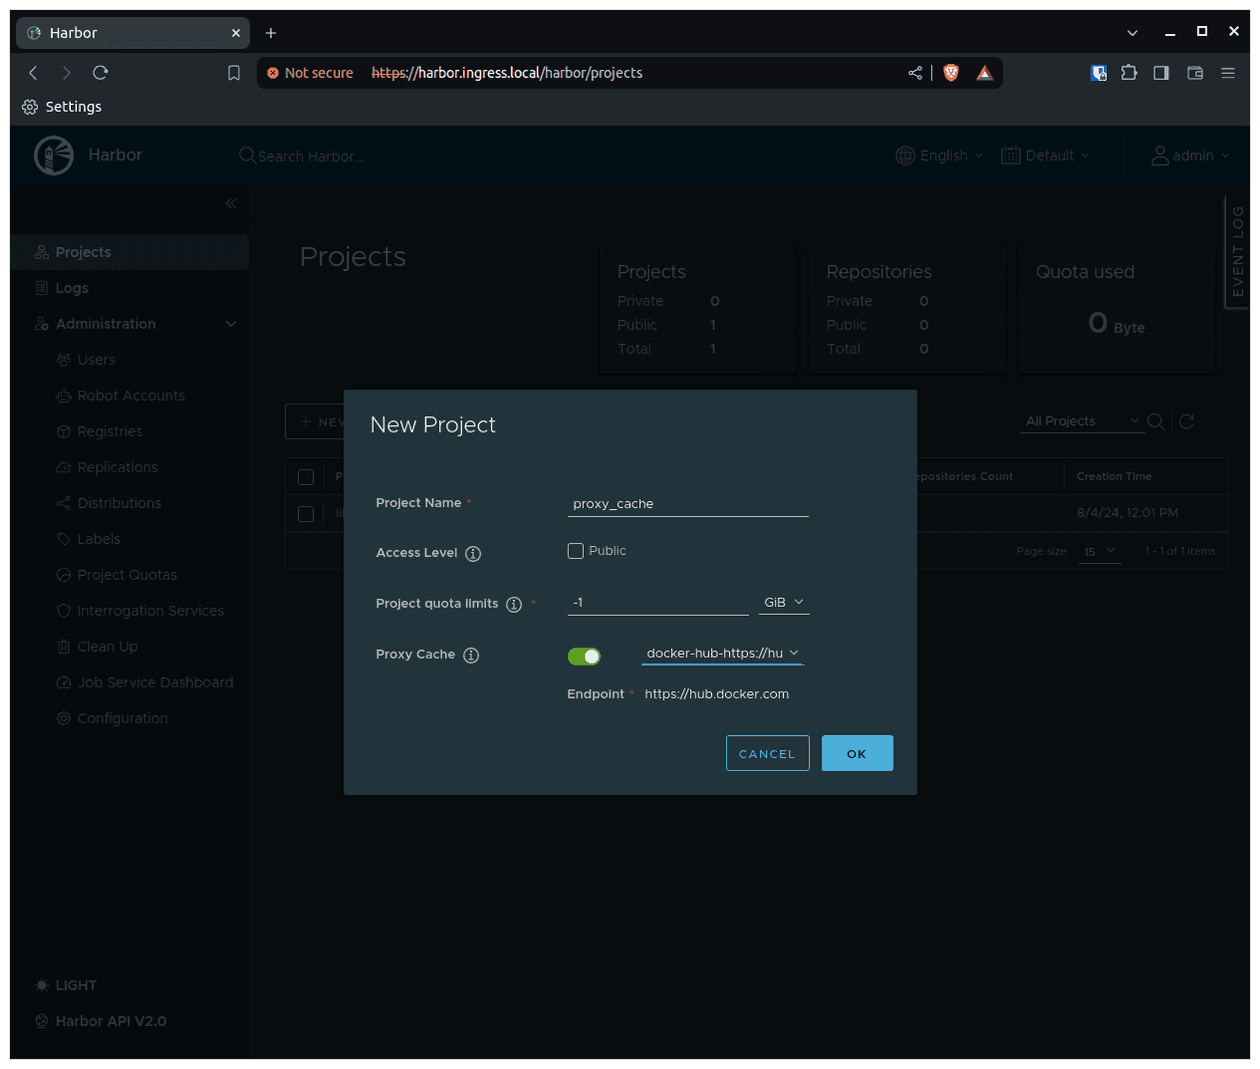This screenshot has width=1260, height=1069.
Task: Open the admin account menu
Action: tap(1190, 155)
